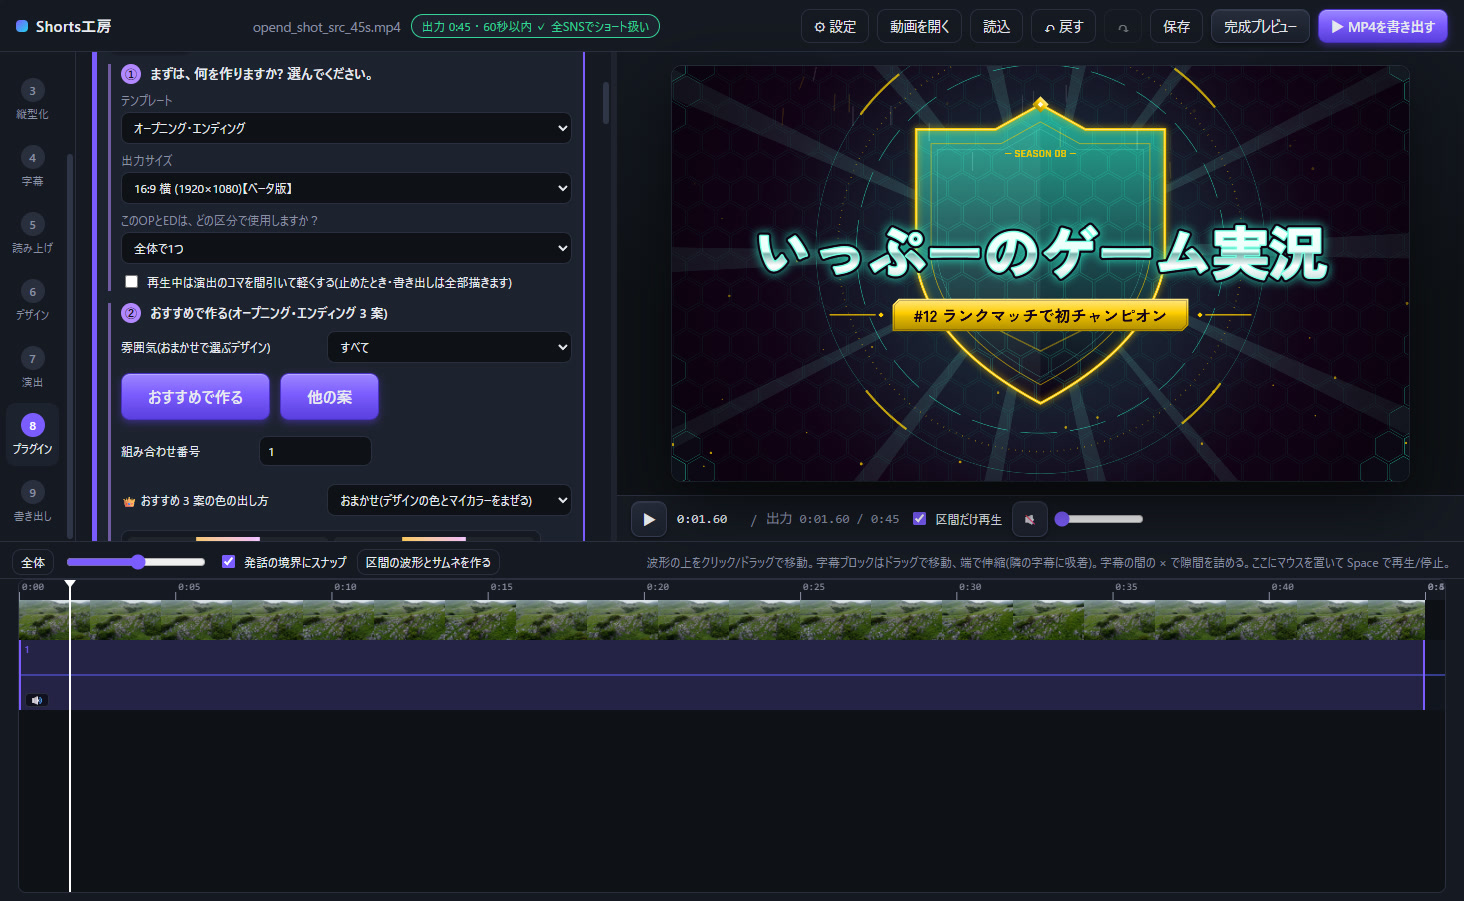
Task: Click おすすめで作る button
Action: (x=195, y=397)
